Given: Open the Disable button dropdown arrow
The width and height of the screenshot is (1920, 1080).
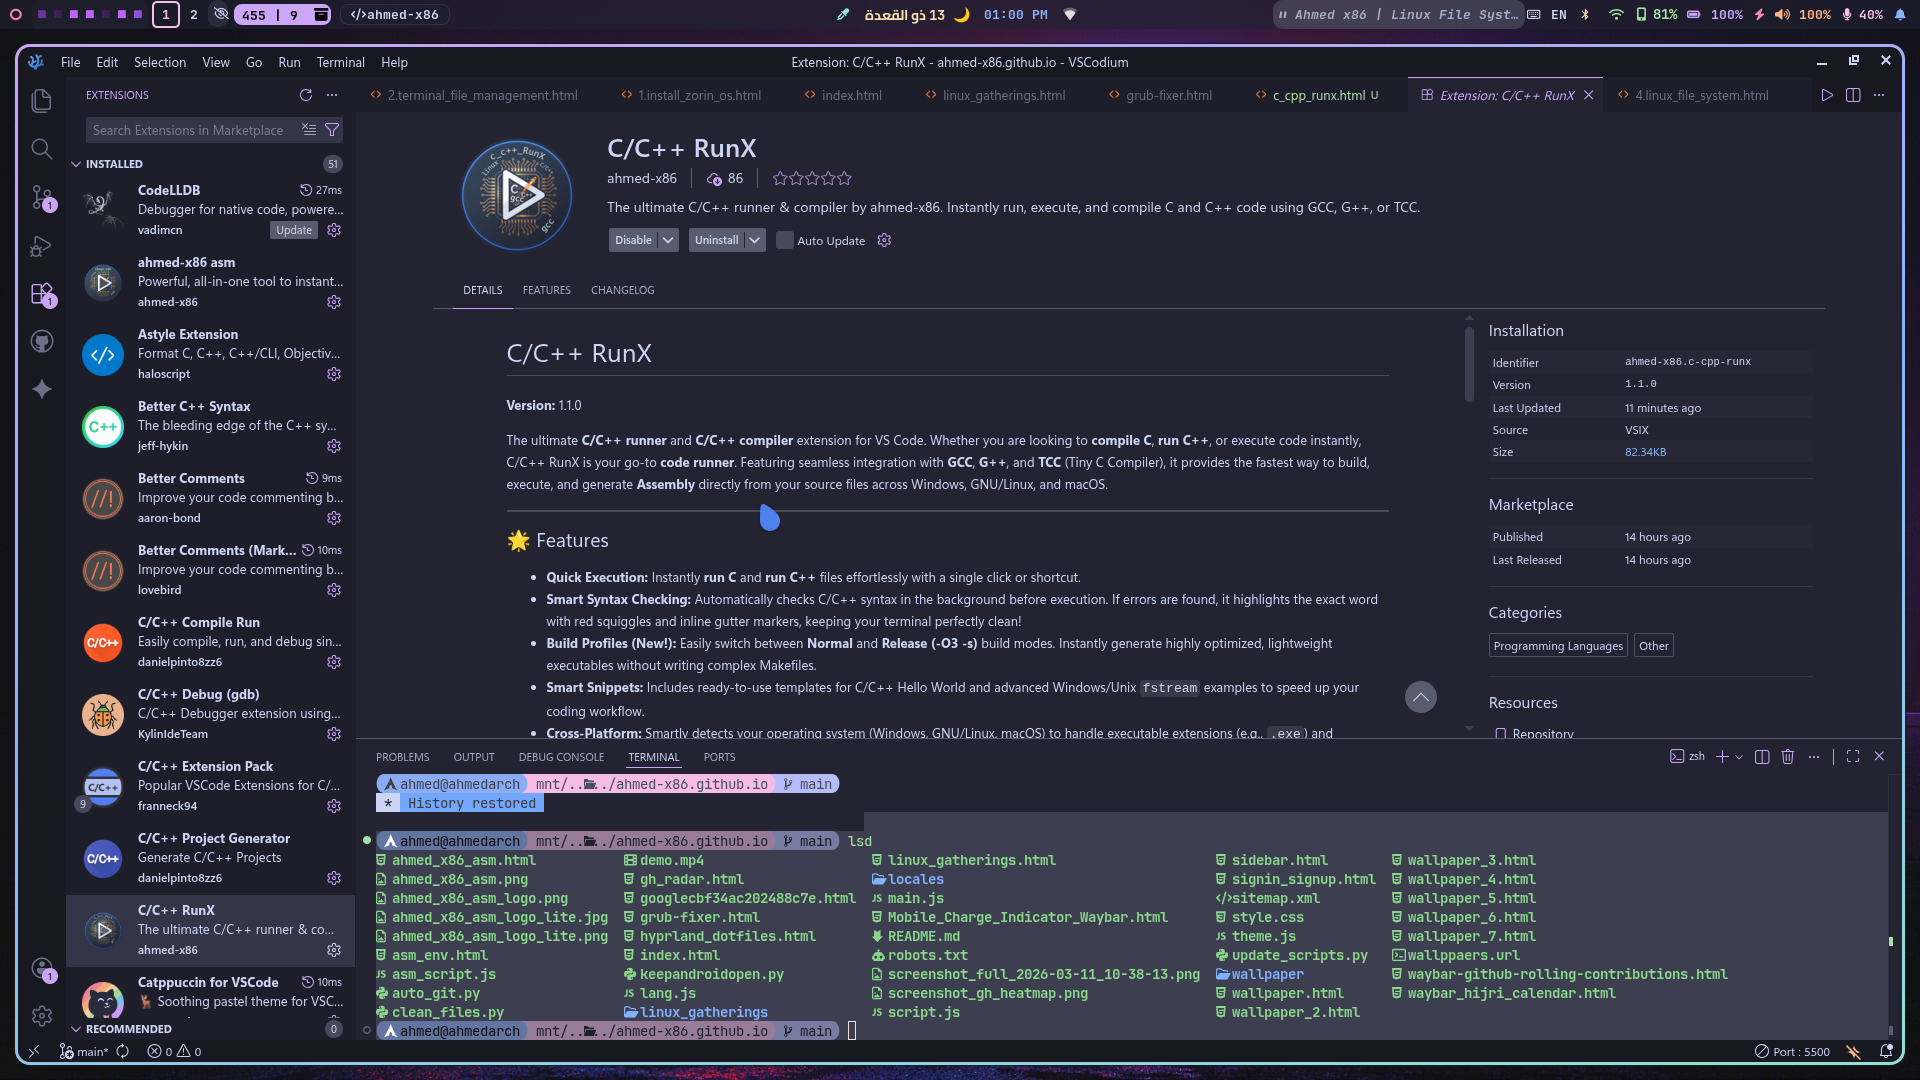Looking at the screenshot, I should pos(669,240).
